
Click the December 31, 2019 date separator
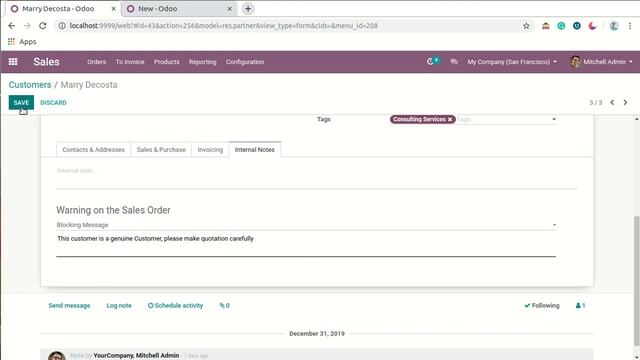coord(317,333)
